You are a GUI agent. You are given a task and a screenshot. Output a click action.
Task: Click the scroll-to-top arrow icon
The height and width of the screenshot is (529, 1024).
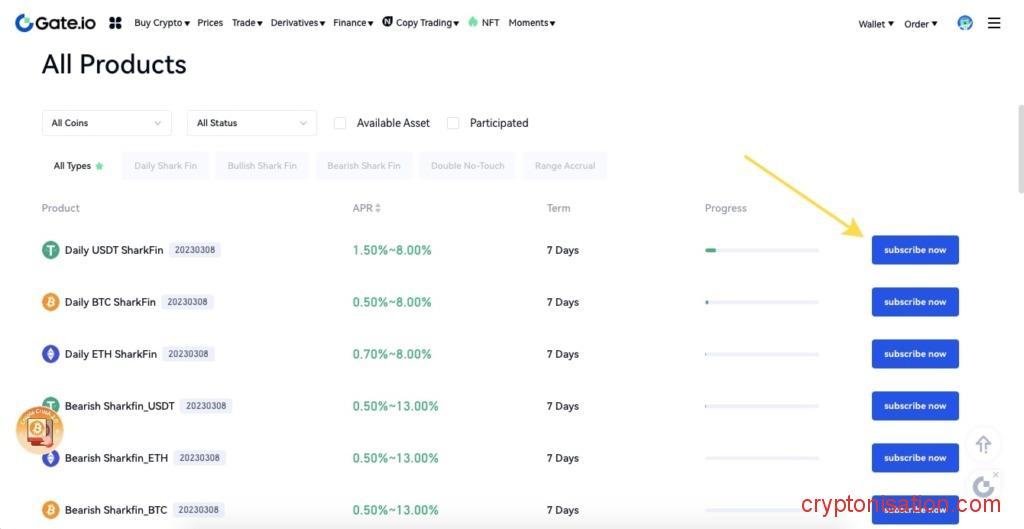(983, 444)
